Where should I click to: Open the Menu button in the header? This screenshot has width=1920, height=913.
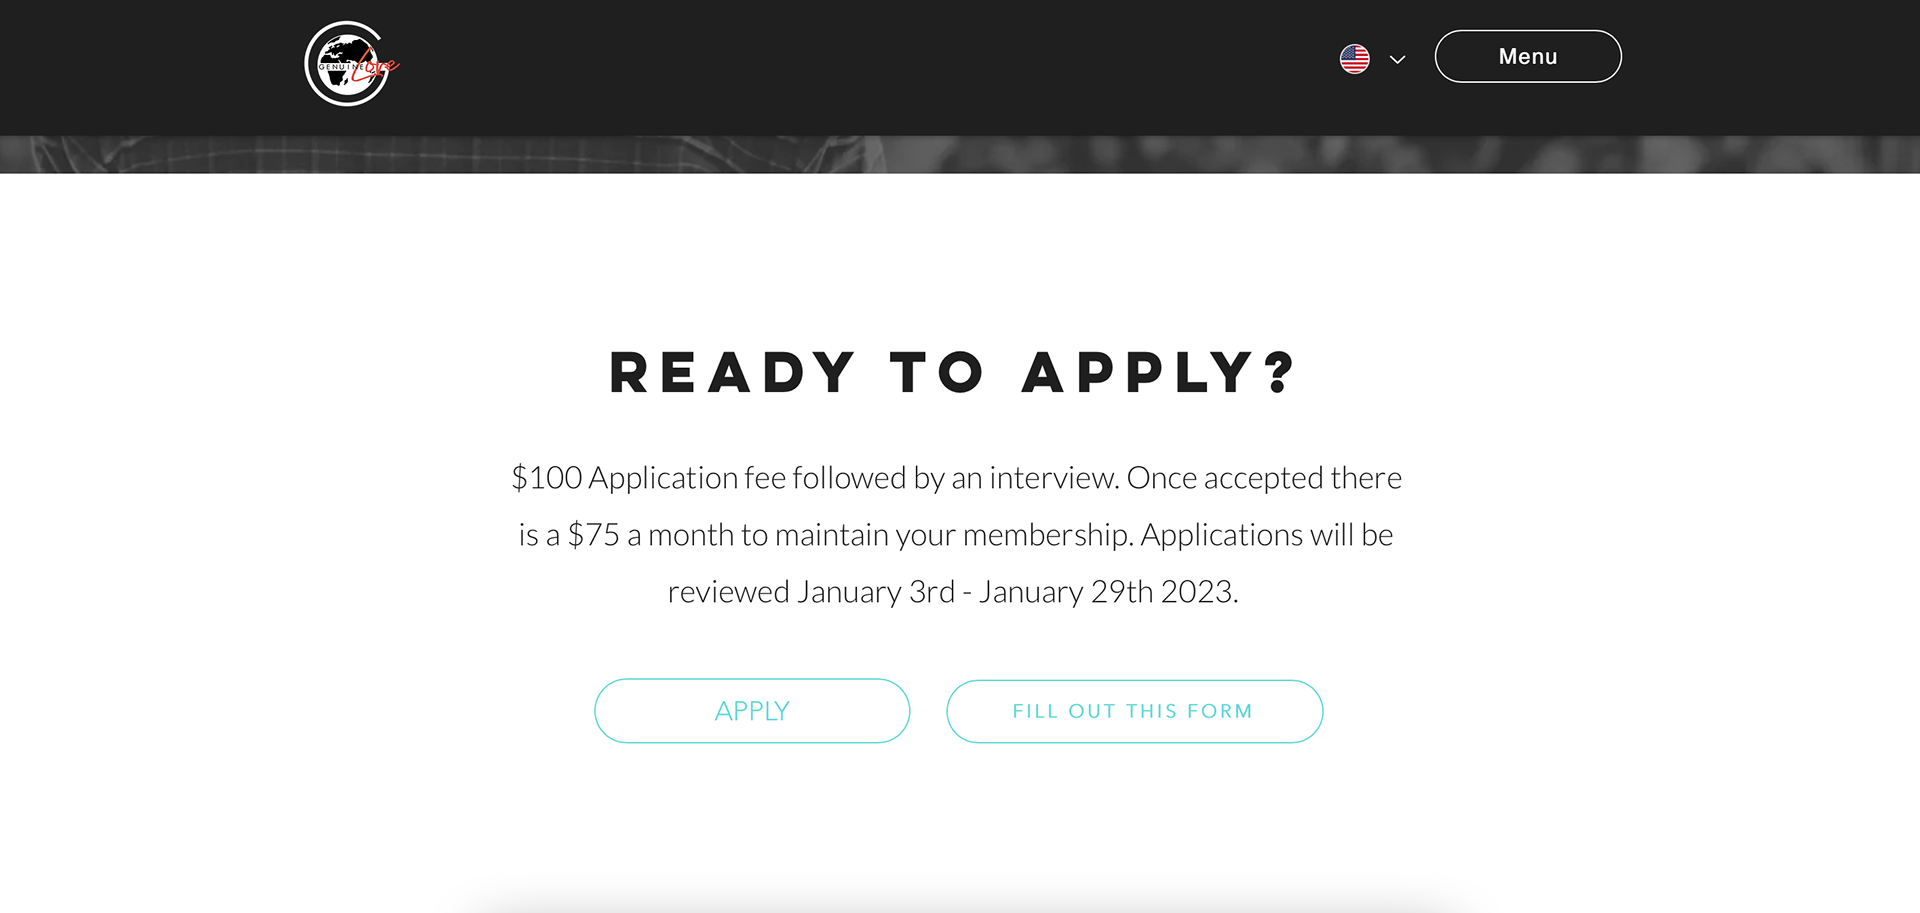click(1527, 57)
